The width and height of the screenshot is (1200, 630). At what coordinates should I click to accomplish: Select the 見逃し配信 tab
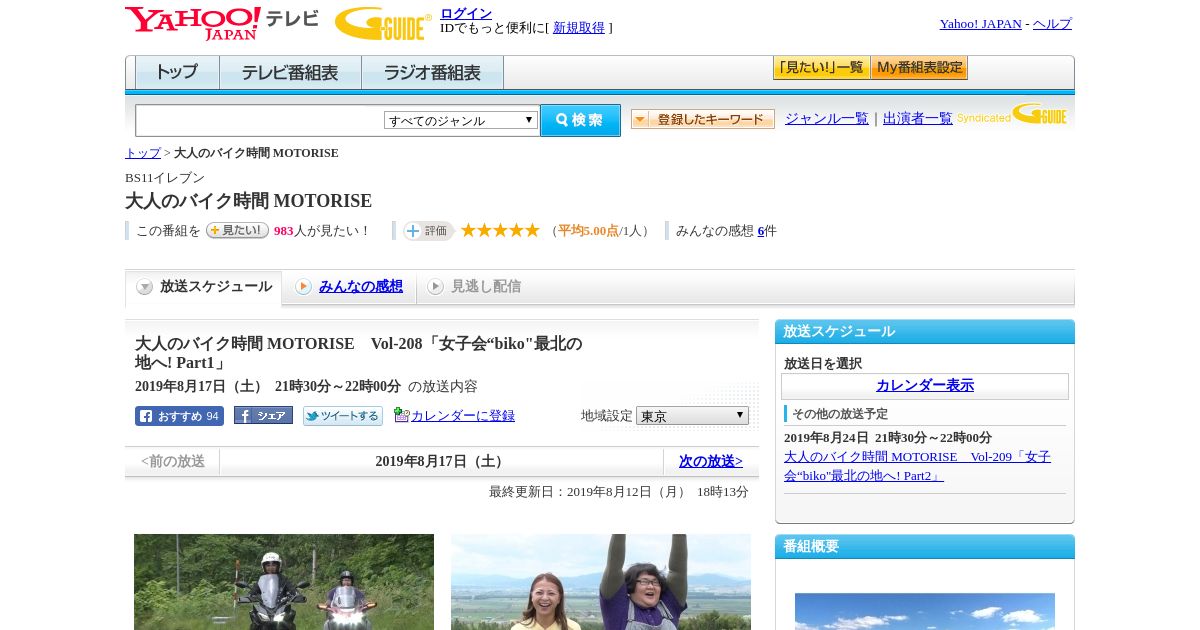(486, 287)
